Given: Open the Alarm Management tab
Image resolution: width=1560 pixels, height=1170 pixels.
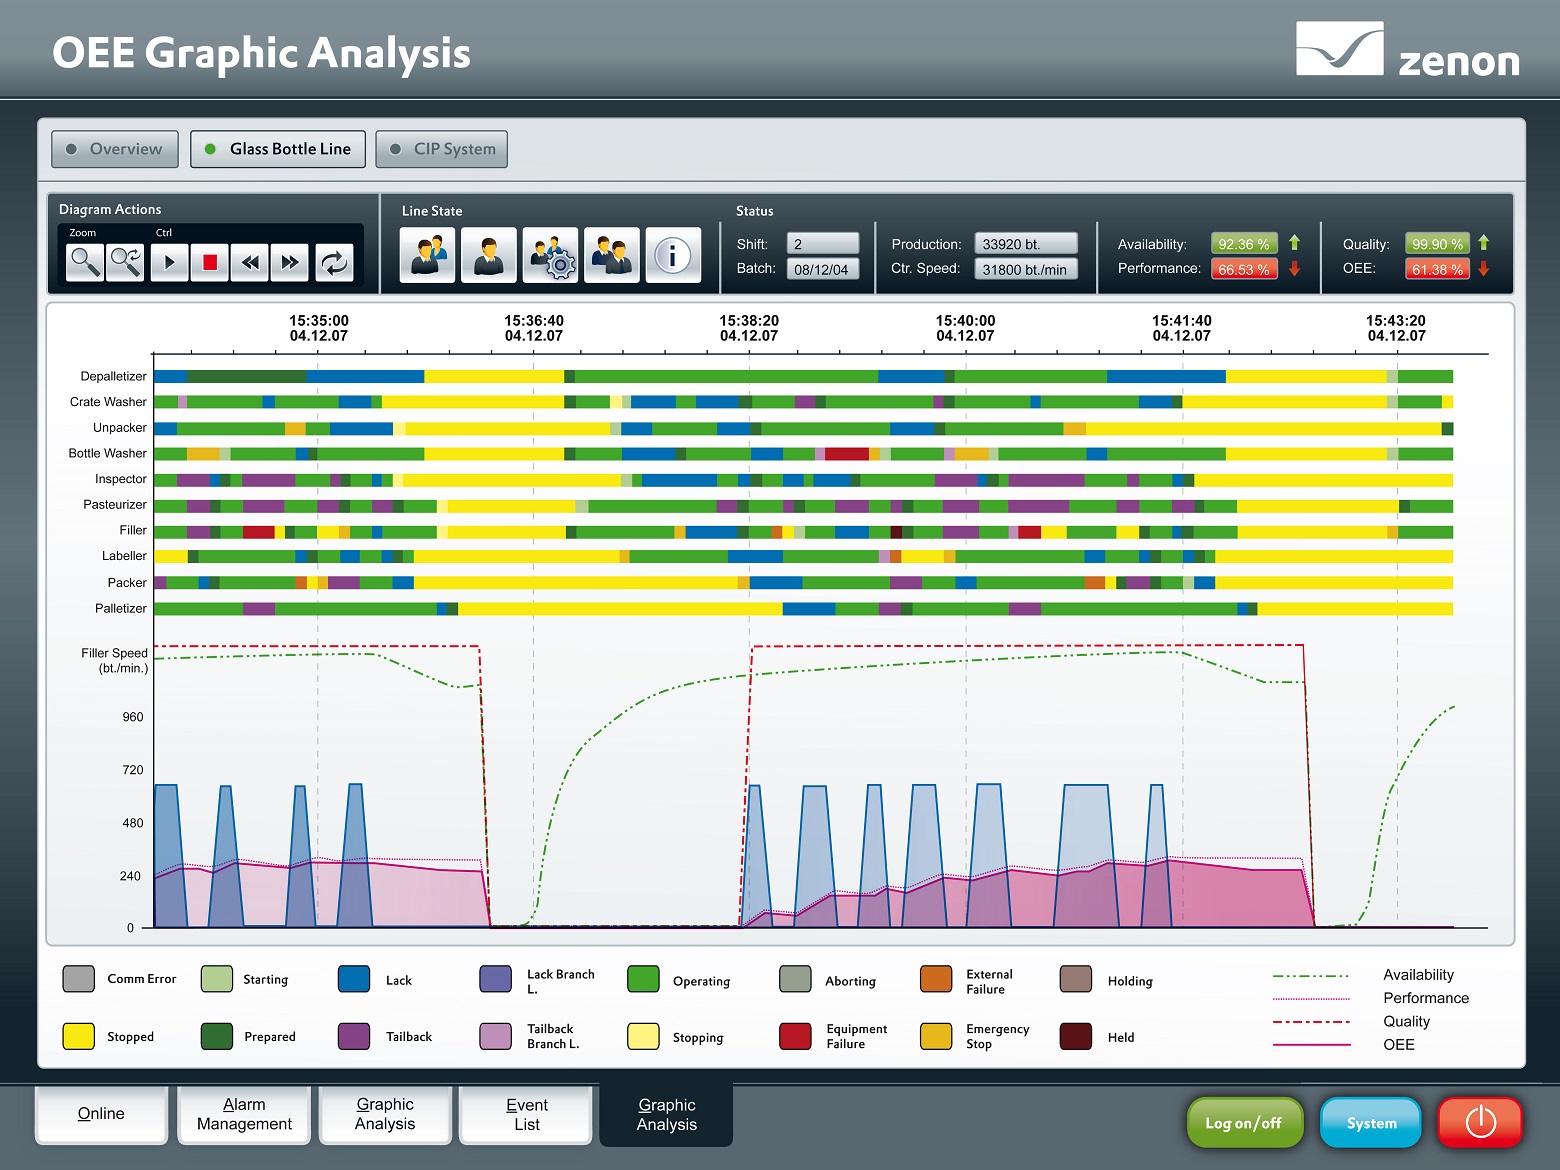Looking at the screenshot, I should tap(244, 1114).
